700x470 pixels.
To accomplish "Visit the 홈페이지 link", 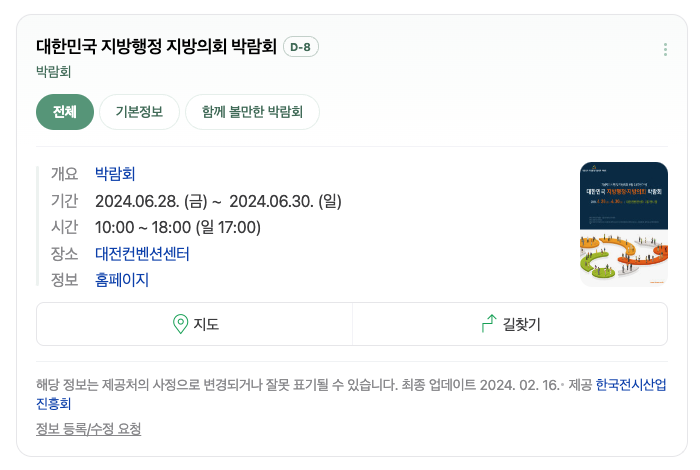I will [122, 280].
